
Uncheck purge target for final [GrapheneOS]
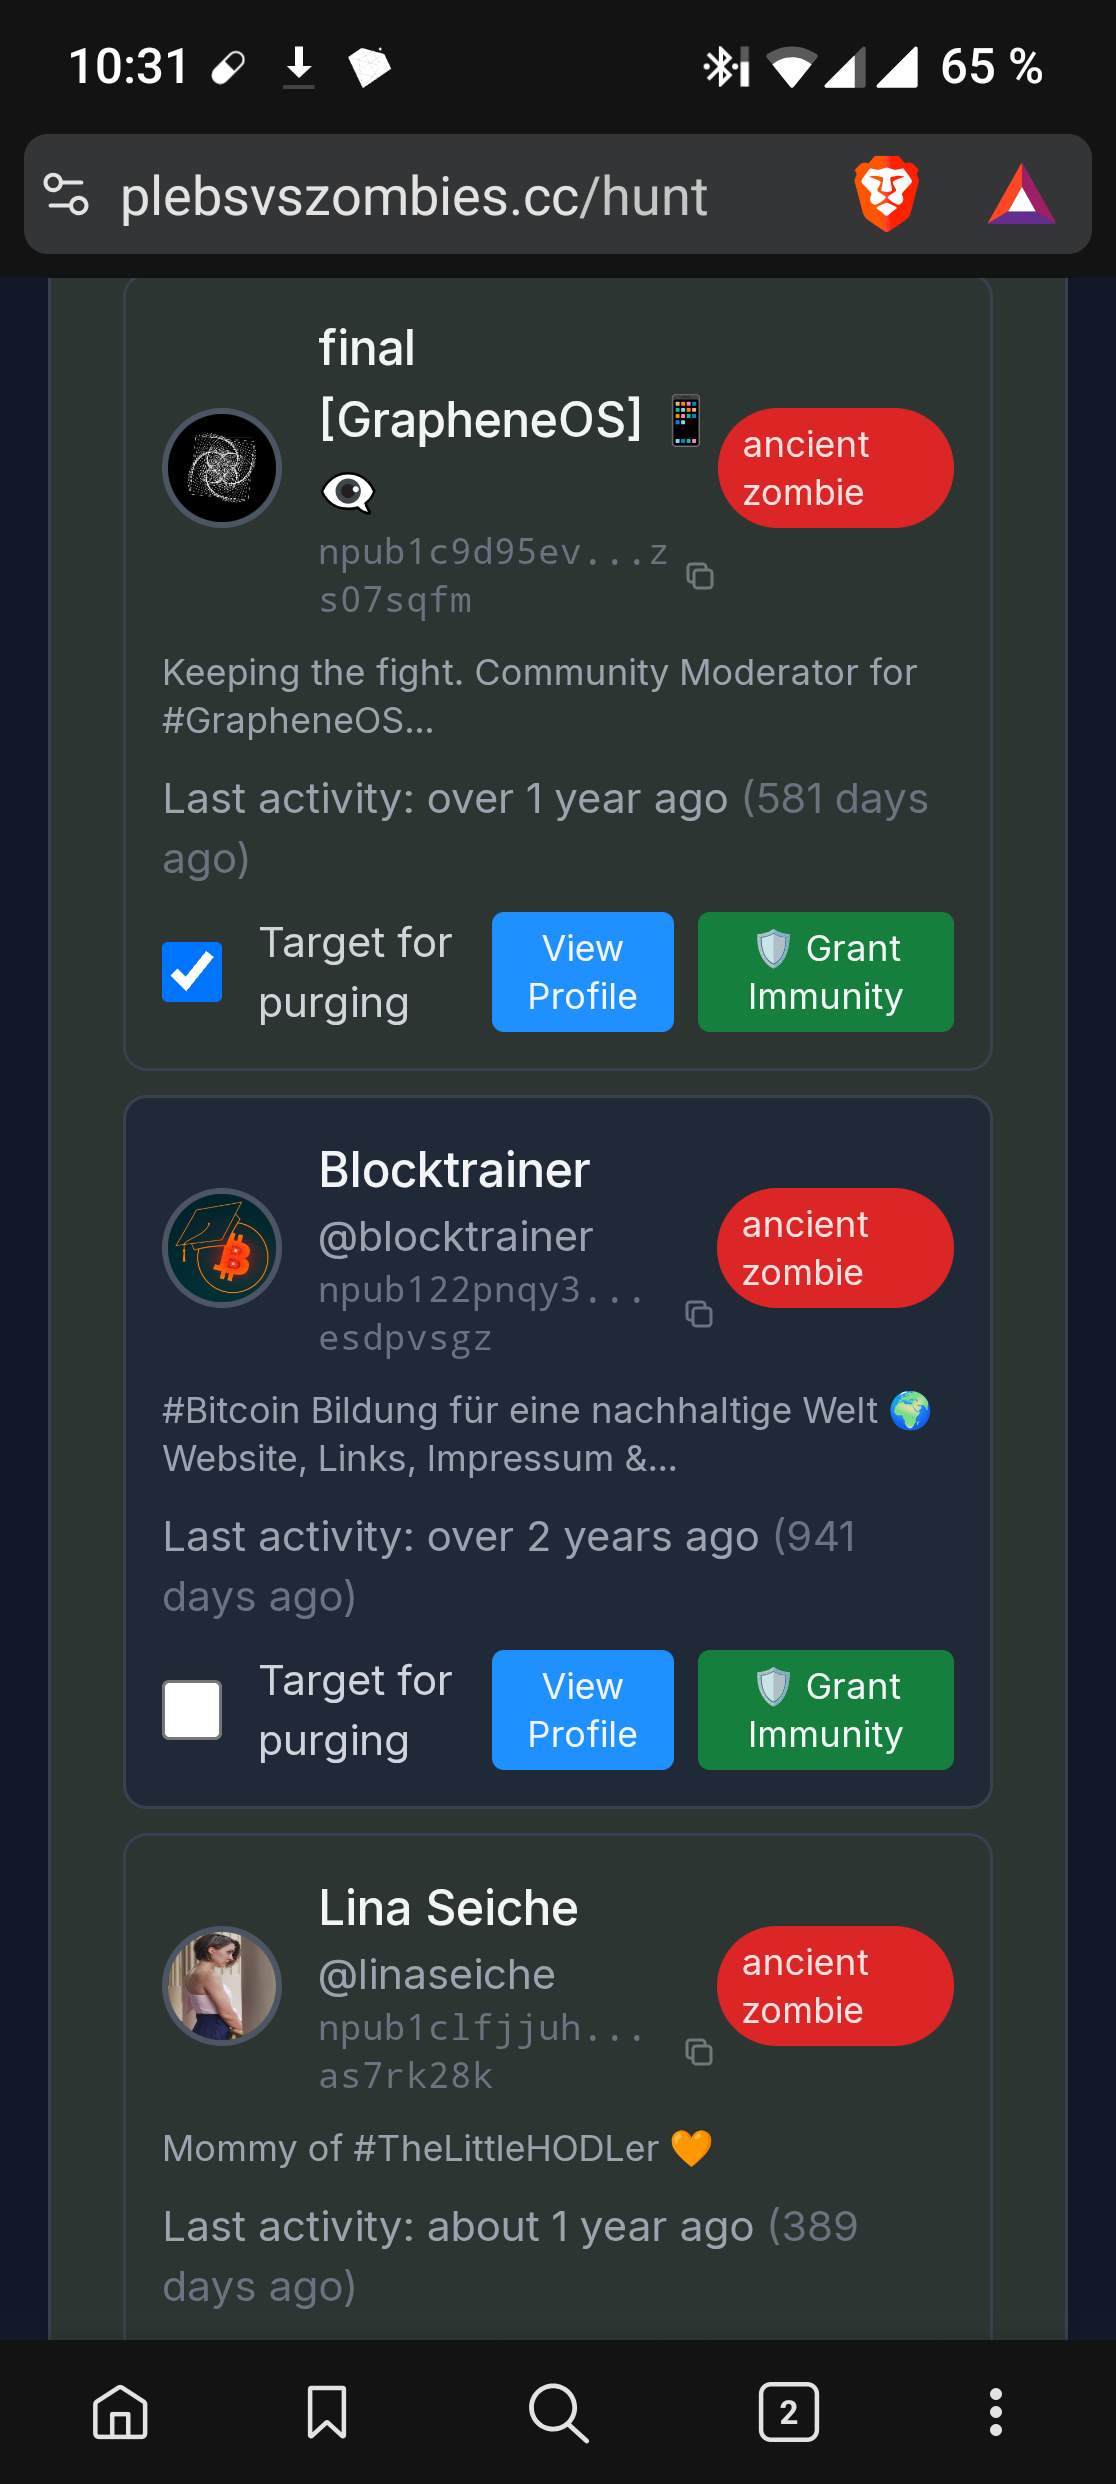(x=192, y=972)
